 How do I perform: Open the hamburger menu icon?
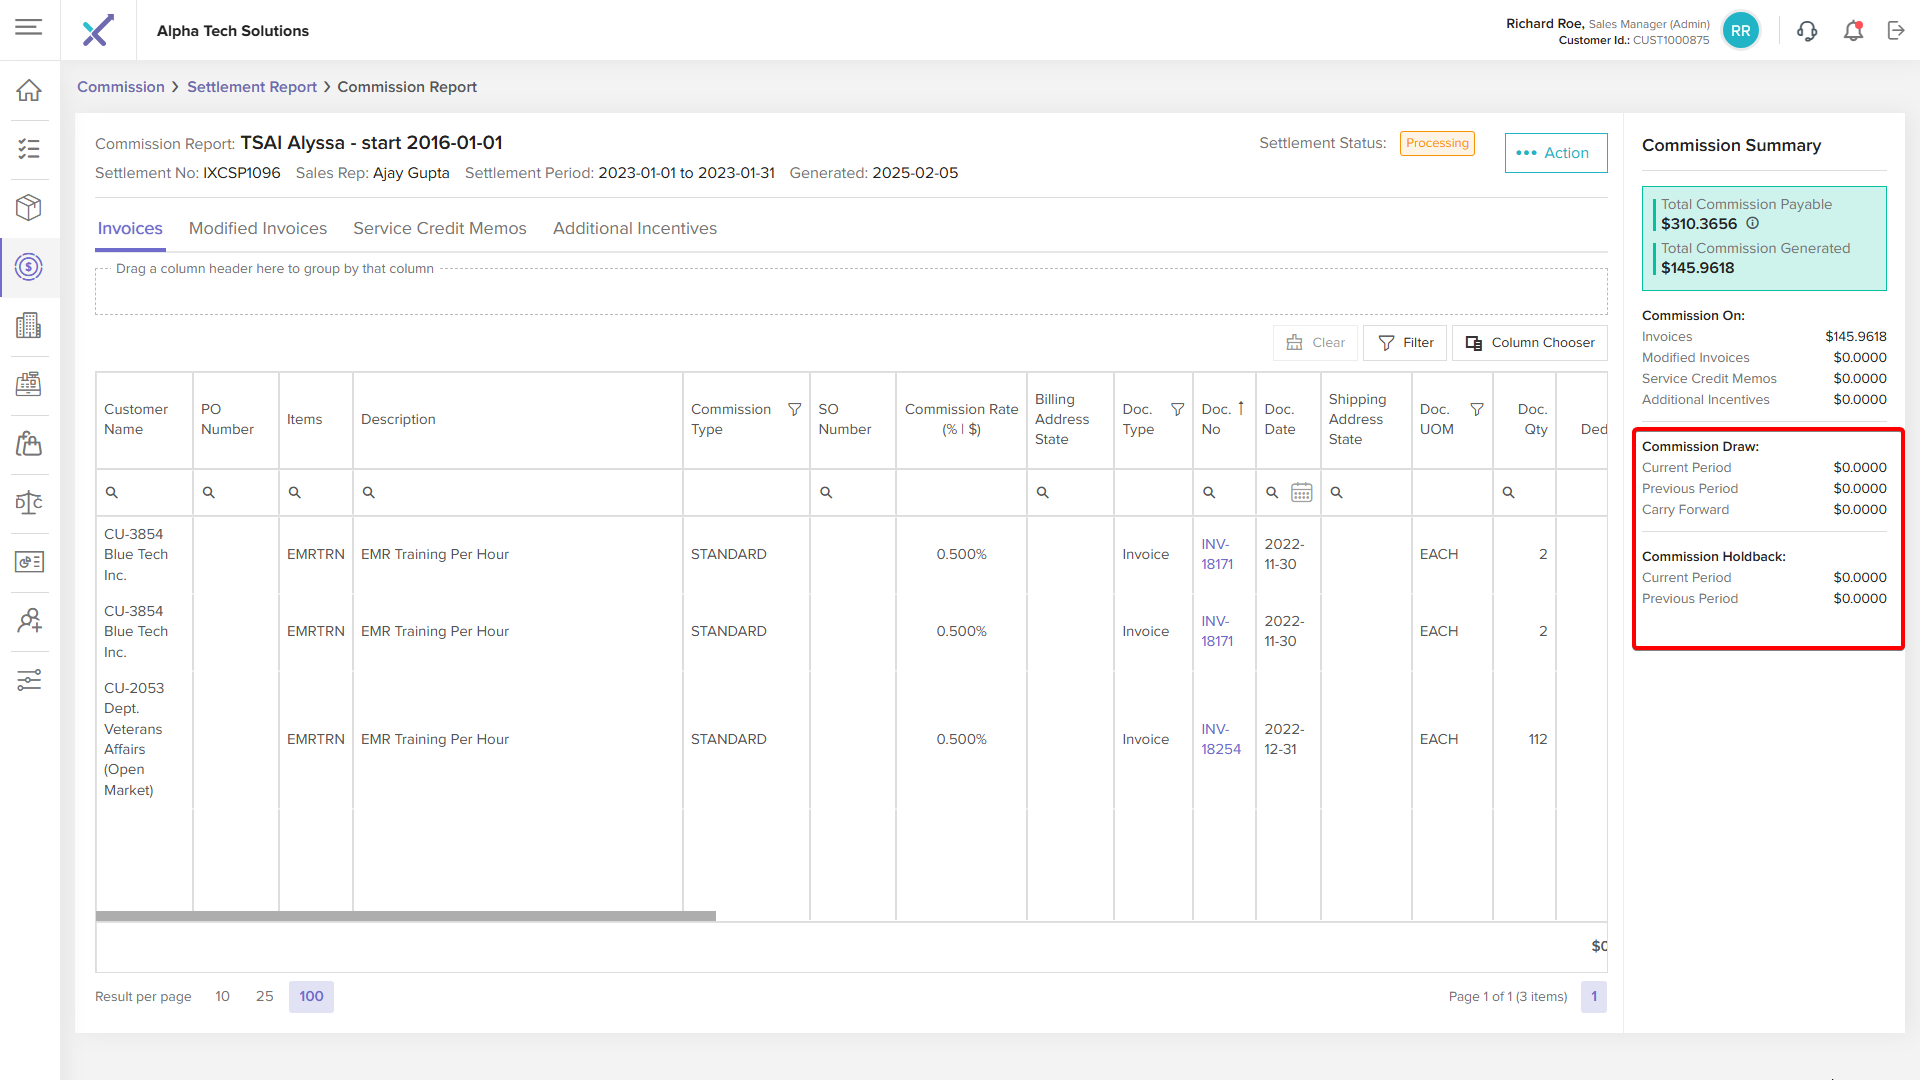pyautogui.click(x=29, y=27)
